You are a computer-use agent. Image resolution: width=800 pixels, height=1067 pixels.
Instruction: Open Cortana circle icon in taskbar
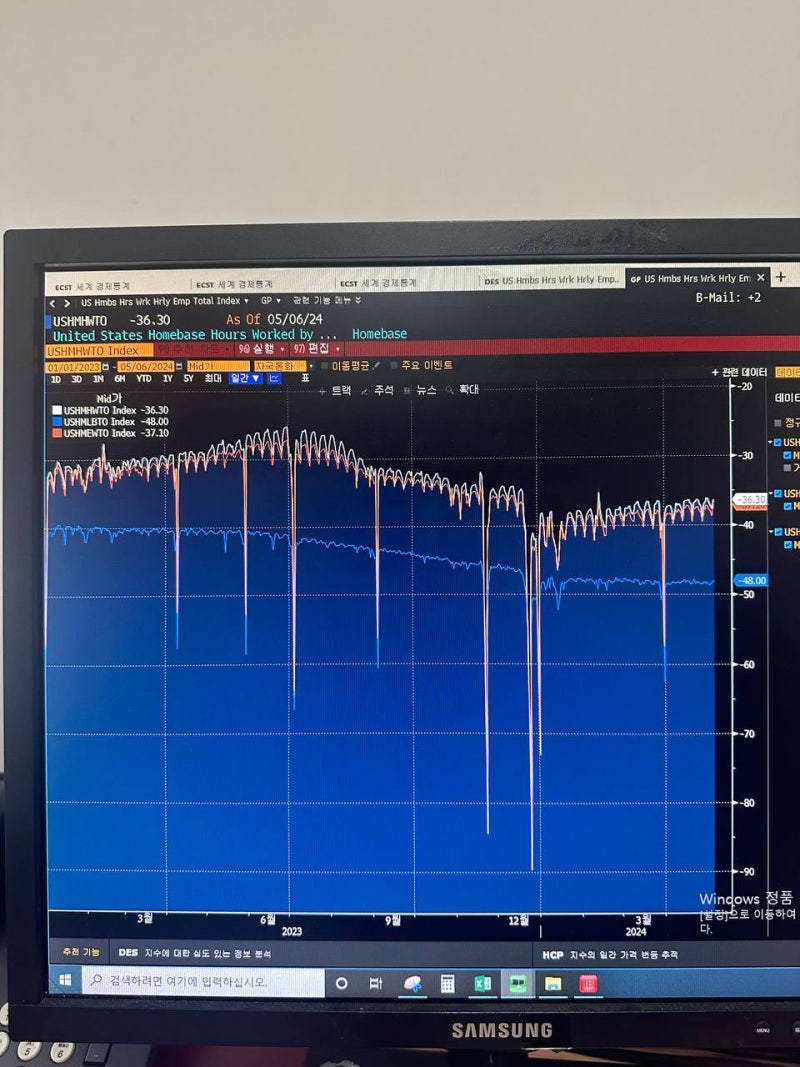(x=341, y=983)
